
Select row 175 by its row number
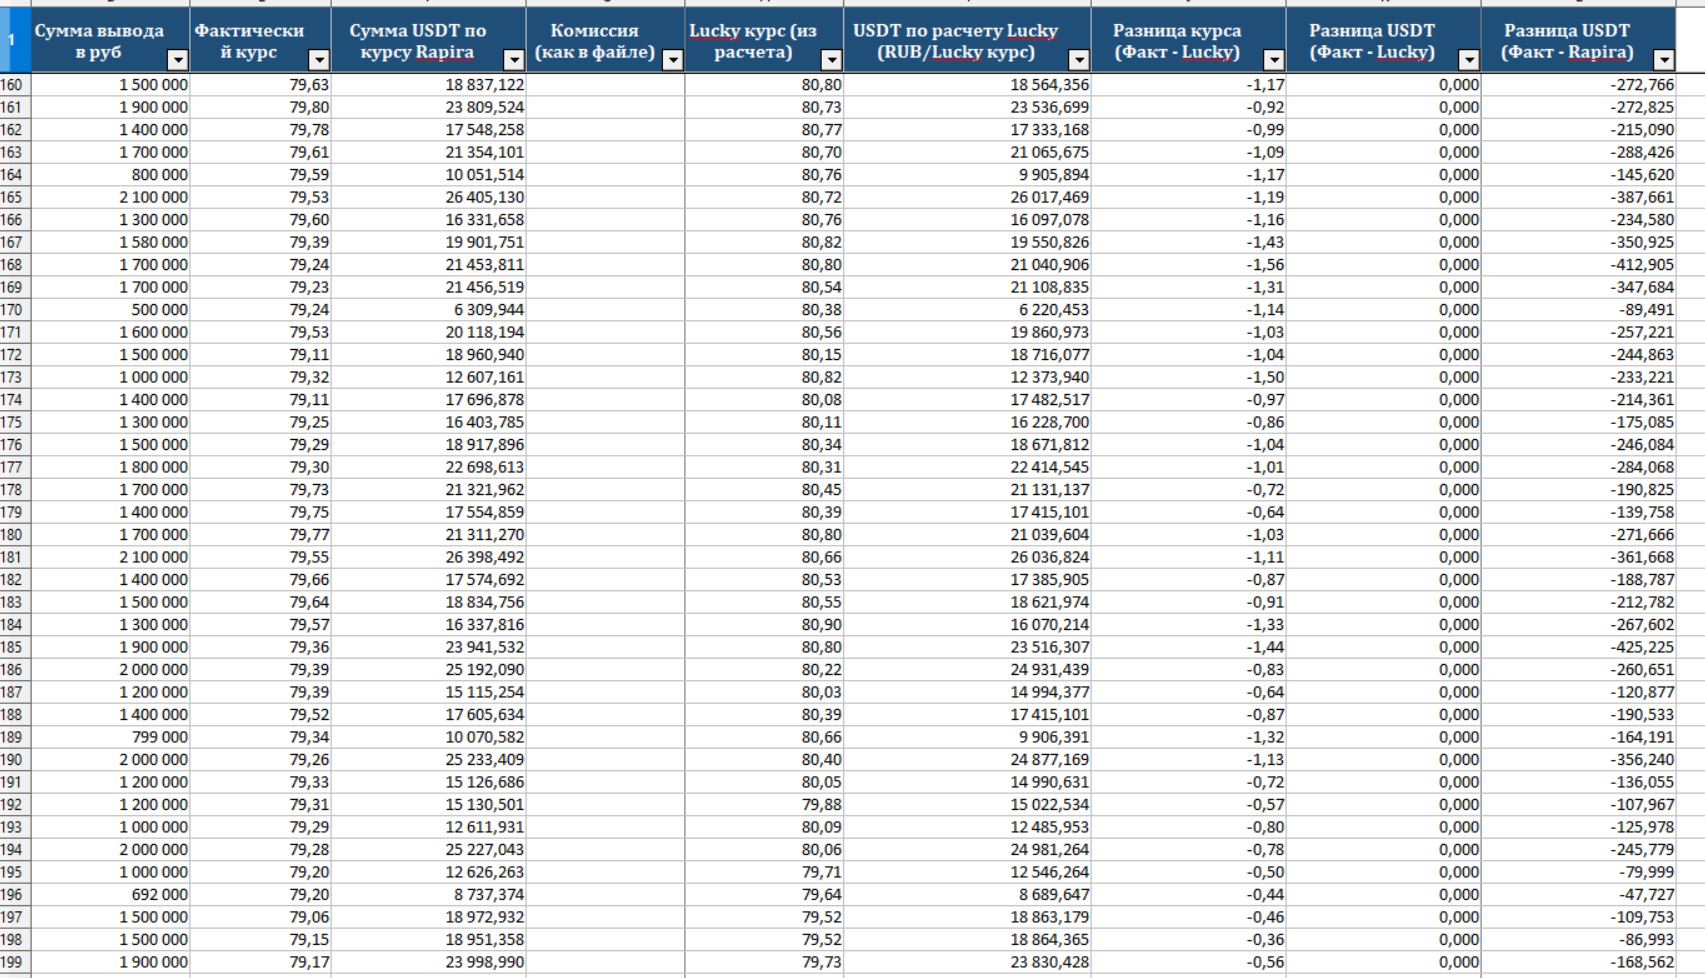pos(14,423)
